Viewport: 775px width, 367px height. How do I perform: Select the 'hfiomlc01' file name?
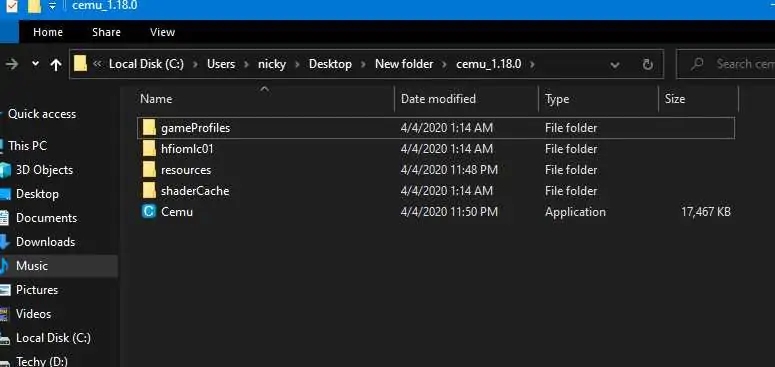tap(187, 149)
